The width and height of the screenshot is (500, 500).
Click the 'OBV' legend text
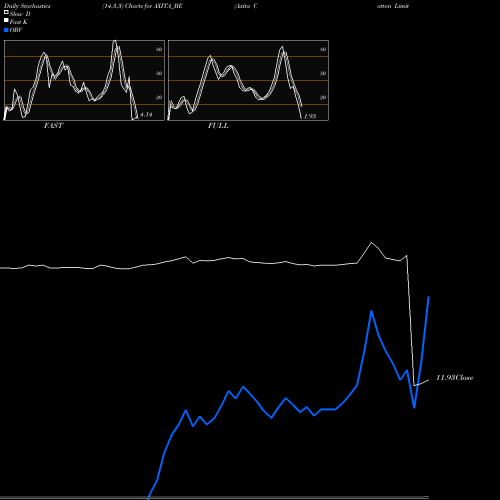pyautogui.click(x=16, y=30)
